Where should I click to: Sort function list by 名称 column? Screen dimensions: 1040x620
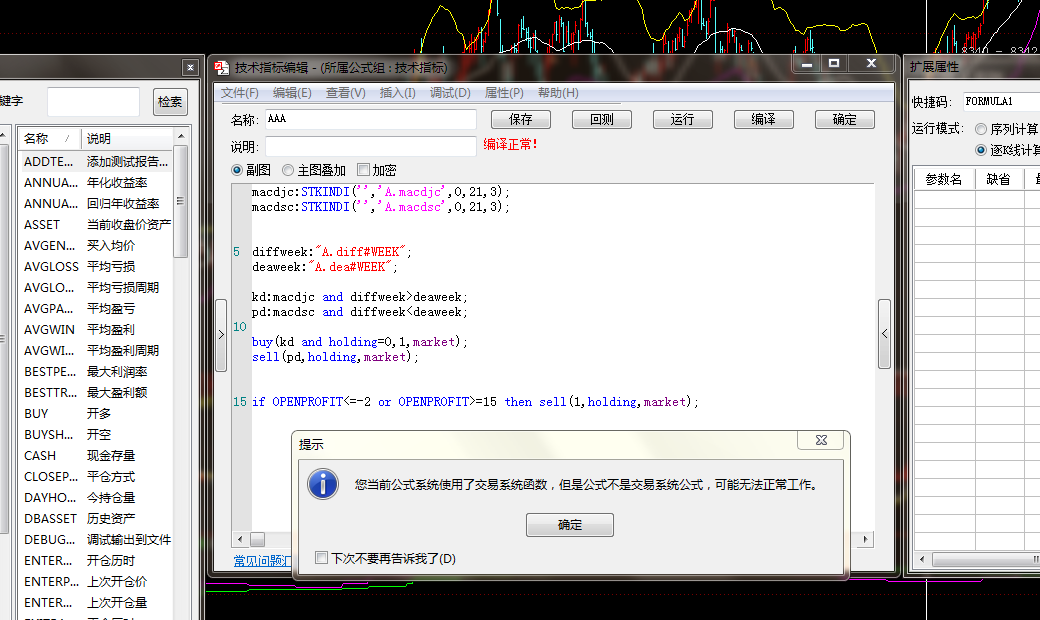click(48, 139)
